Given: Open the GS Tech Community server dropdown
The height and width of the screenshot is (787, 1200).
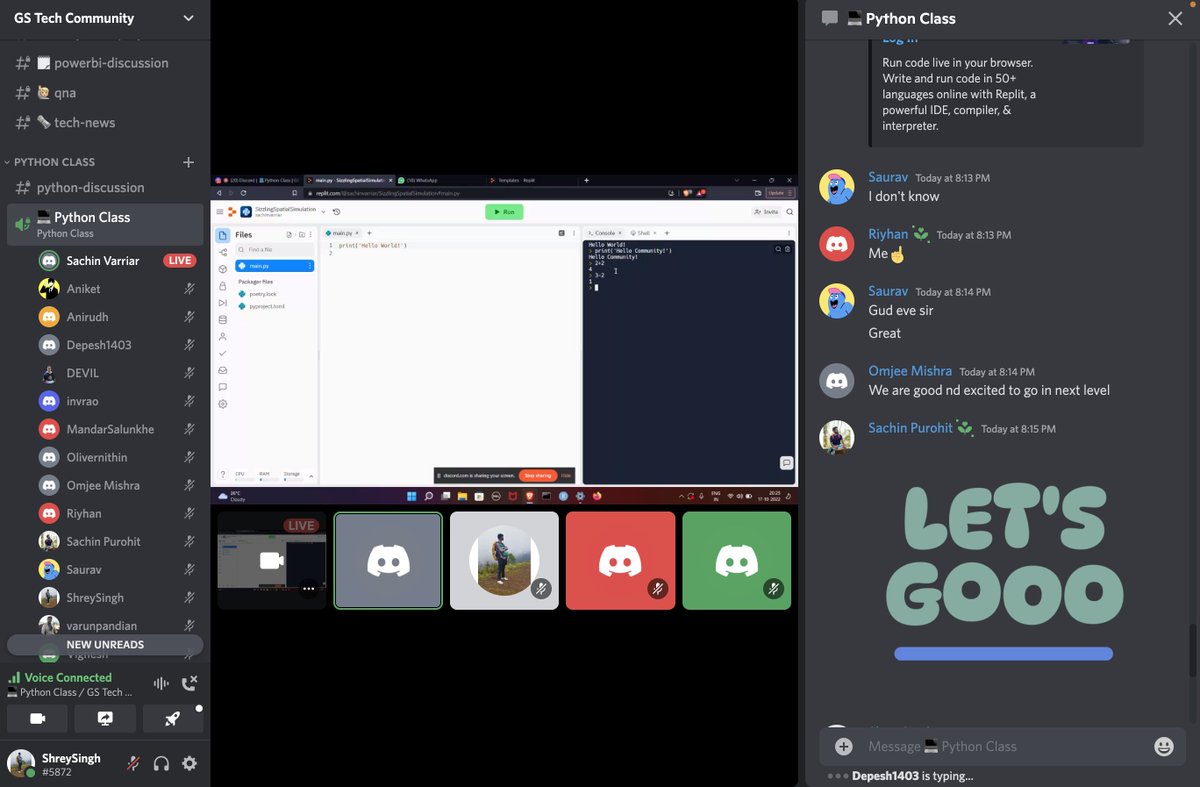Looking at the screenshot, I should click(105, 18).
